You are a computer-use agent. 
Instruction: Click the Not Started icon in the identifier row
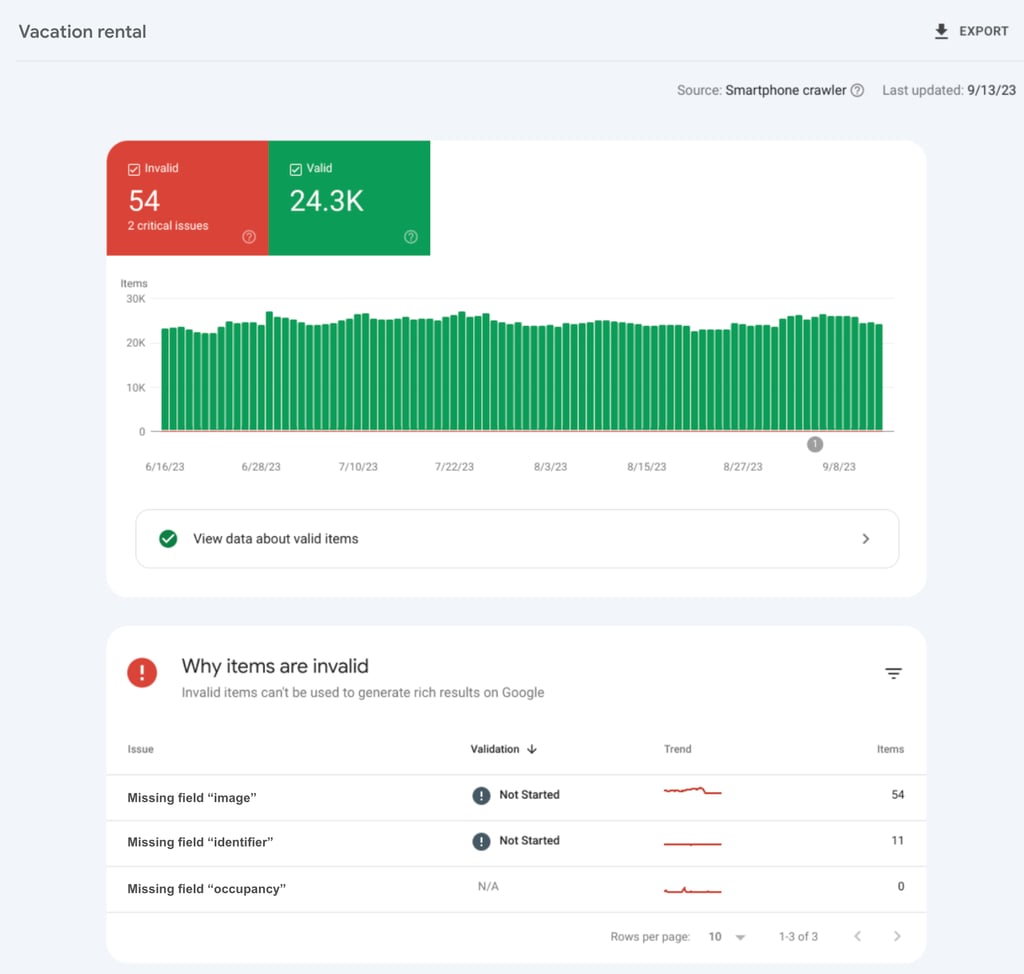[481, 841]
